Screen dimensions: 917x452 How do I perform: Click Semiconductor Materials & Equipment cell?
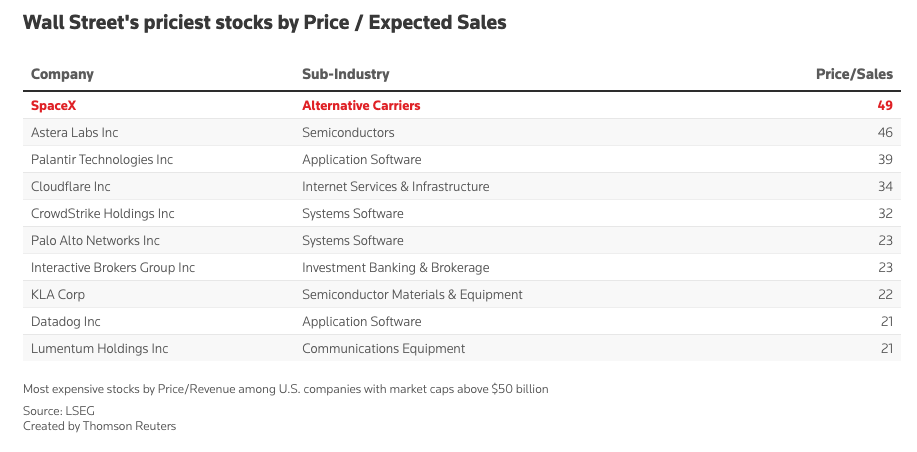[412, 295]
